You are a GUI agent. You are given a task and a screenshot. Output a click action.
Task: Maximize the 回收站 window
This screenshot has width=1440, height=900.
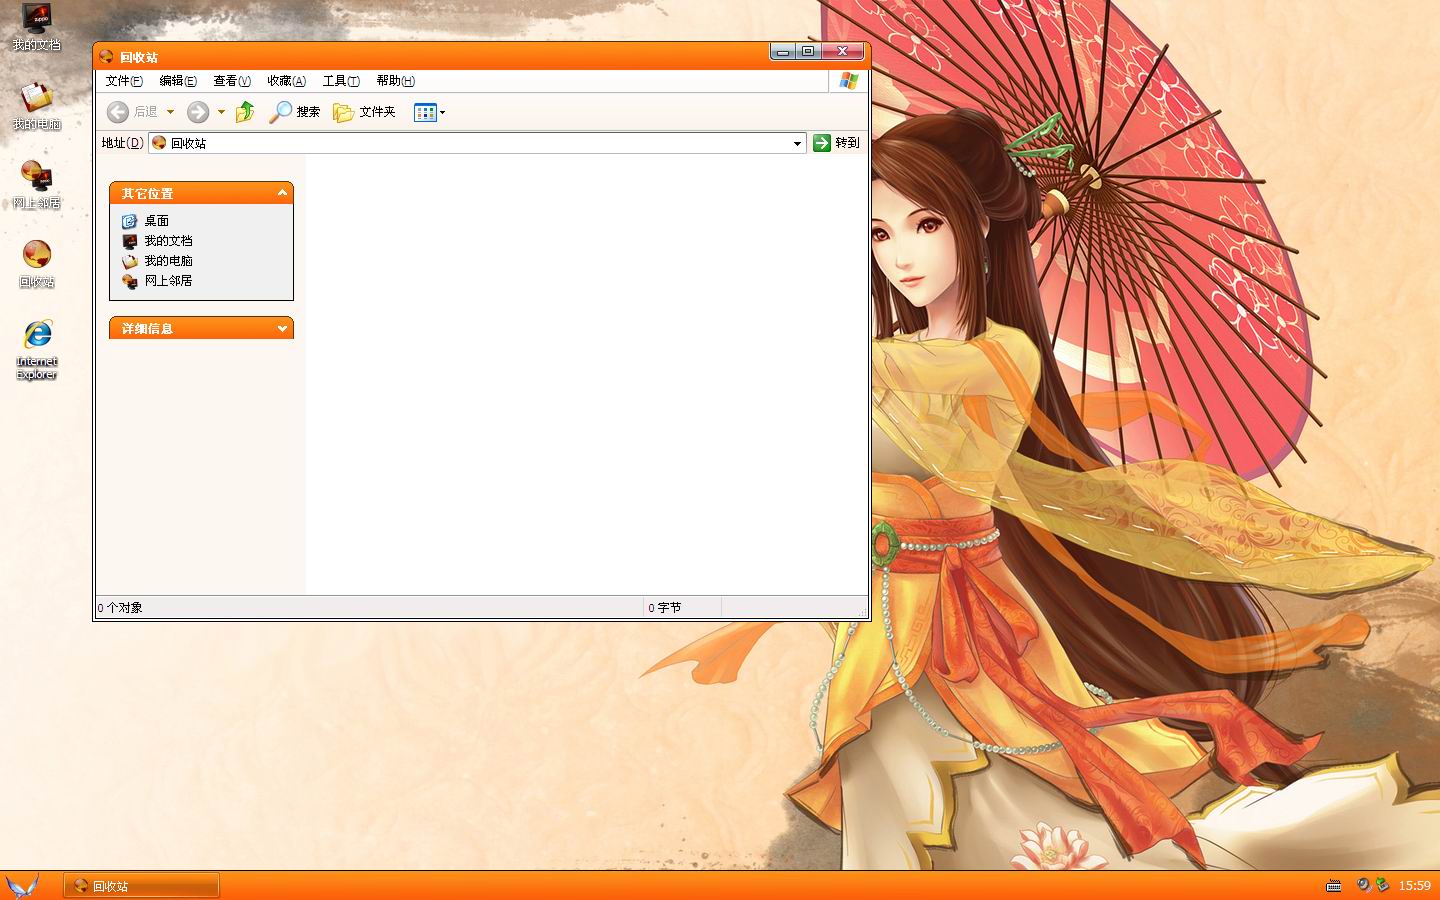[x=808, y=51]
